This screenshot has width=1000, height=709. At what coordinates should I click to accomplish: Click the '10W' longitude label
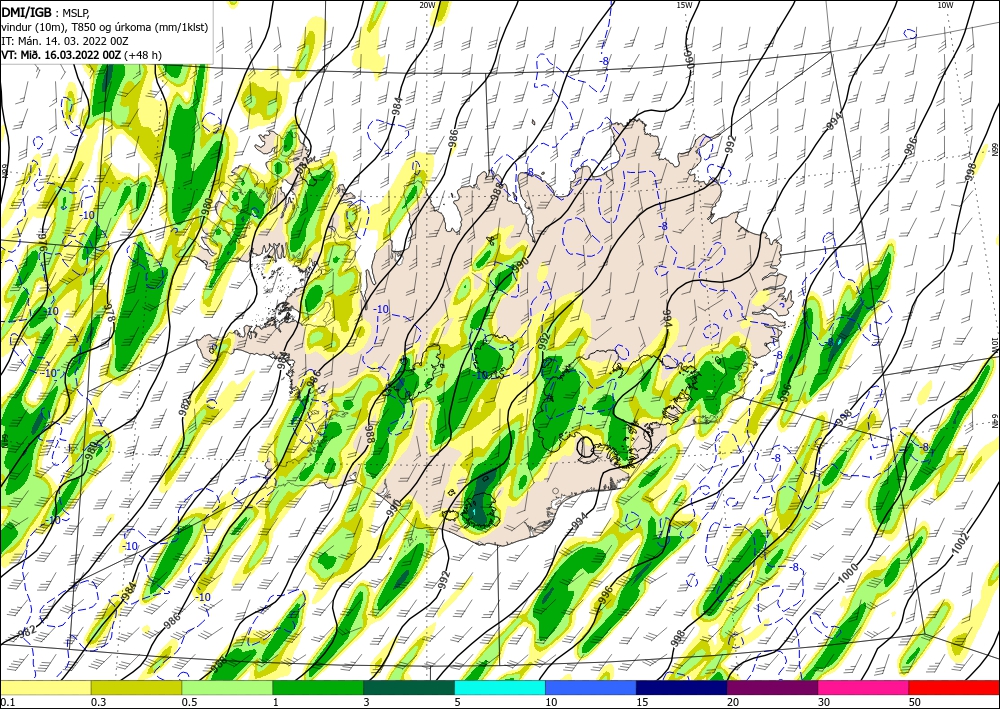point(945,5)
